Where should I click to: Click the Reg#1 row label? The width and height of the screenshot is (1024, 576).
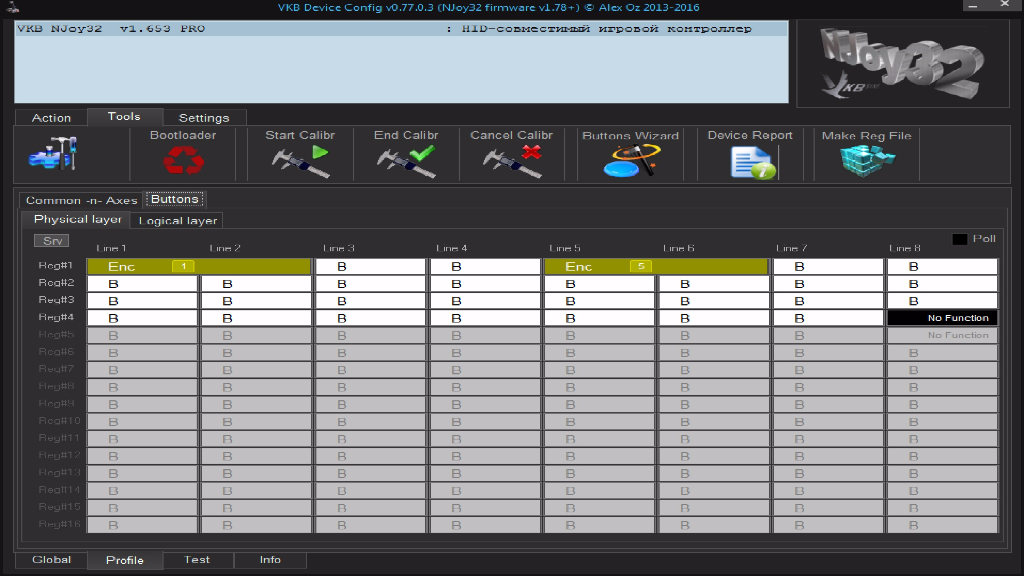[56, 265]
